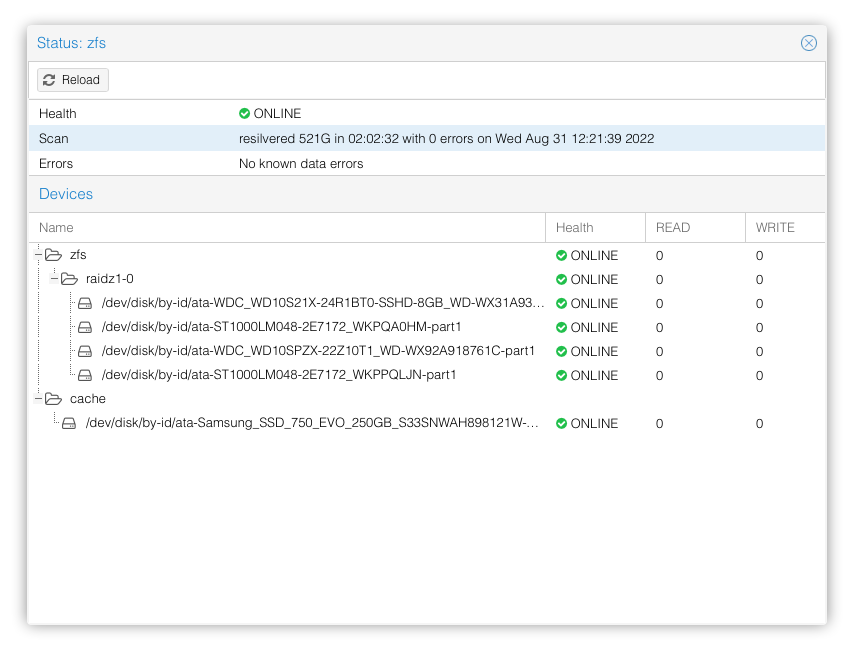Click disk icon for WD10SPZX drive
851x659 pixels.
click(85, 351)
